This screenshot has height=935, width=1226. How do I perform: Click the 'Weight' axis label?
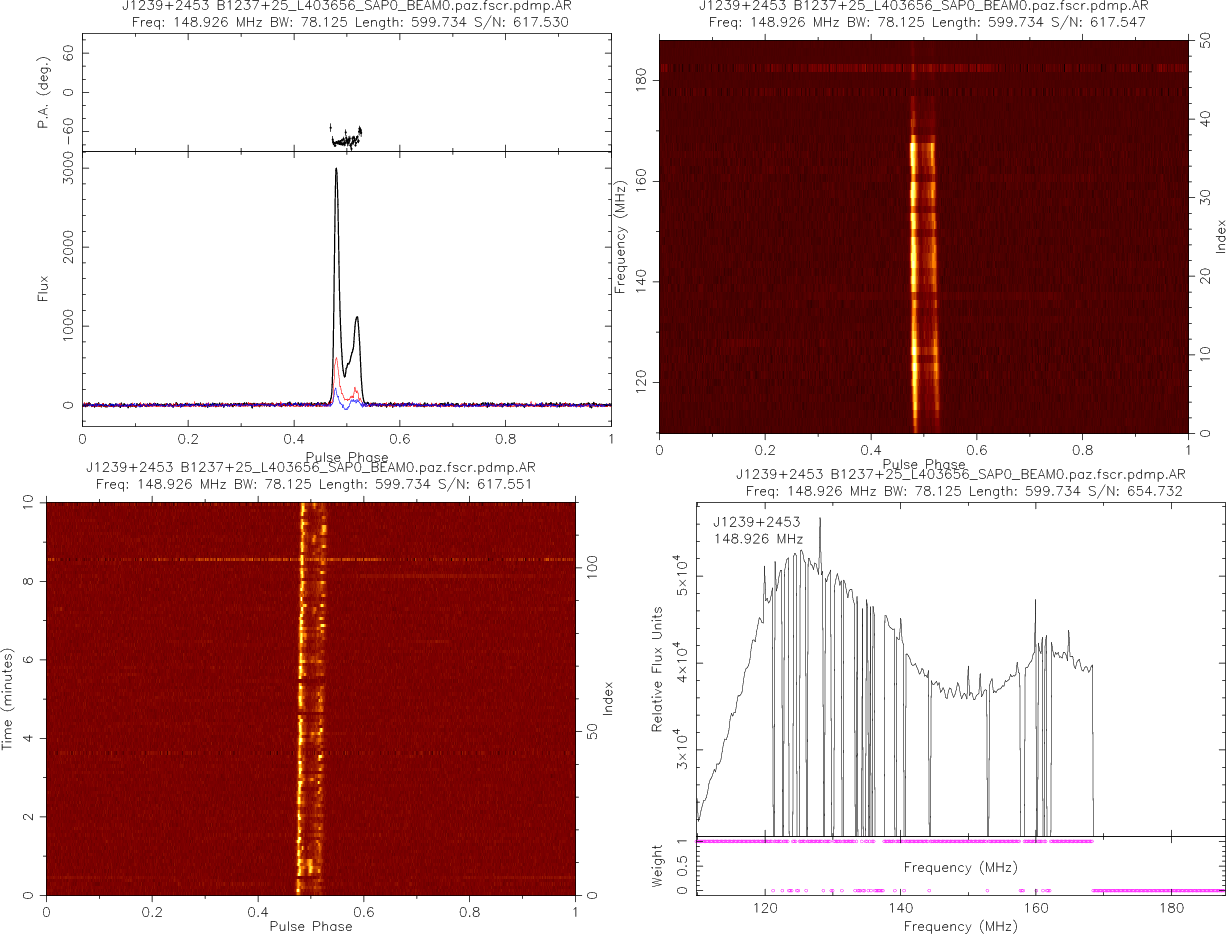658,866
